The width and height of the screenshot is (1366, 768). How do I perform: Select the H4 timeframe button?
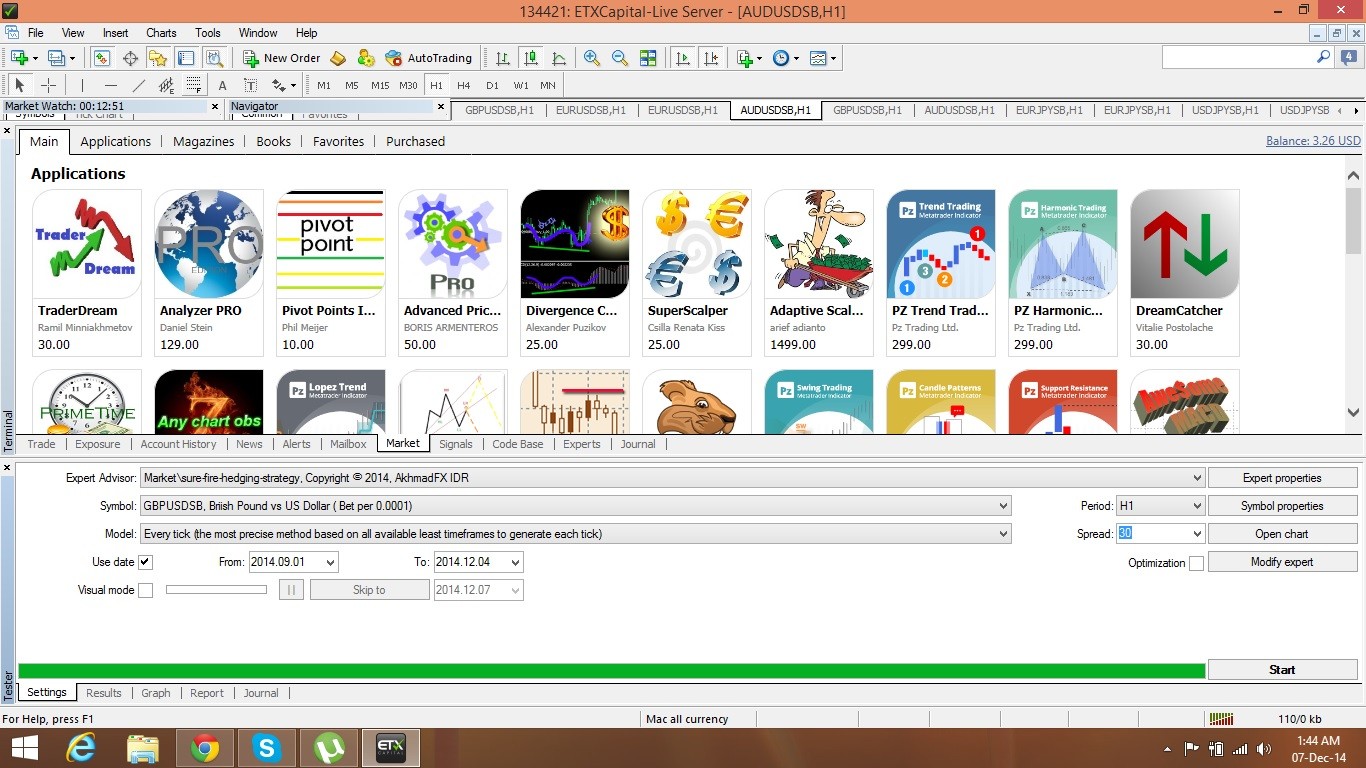[x=464, y=85]
